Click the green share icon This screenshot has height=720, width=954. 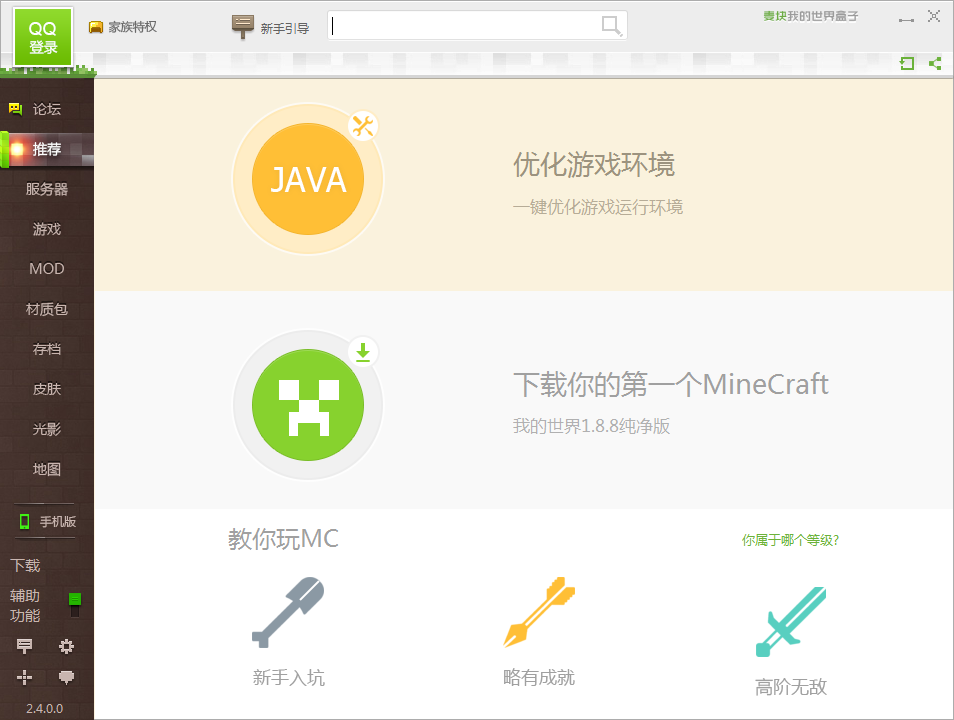935,63
